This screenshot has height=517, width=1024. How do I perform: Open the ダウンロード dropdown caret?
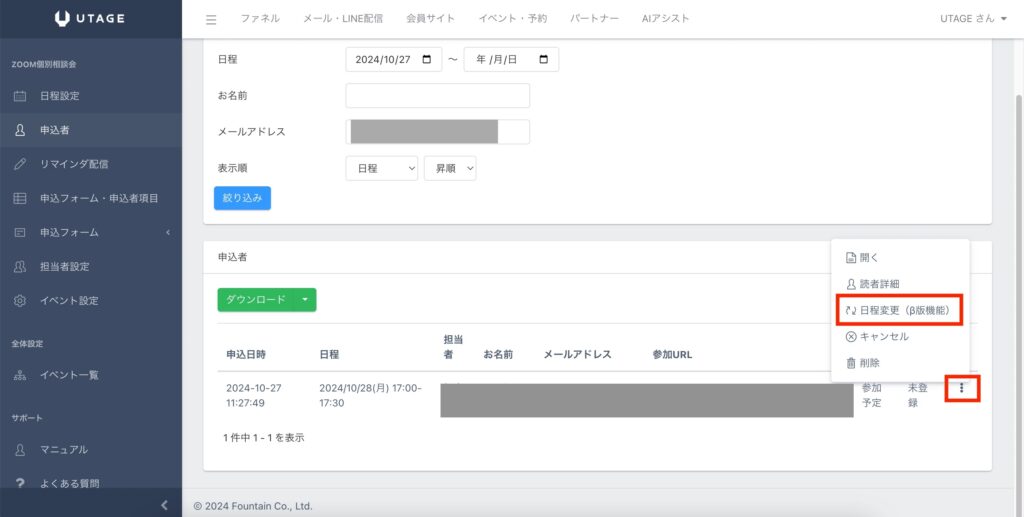pos(305,300)
